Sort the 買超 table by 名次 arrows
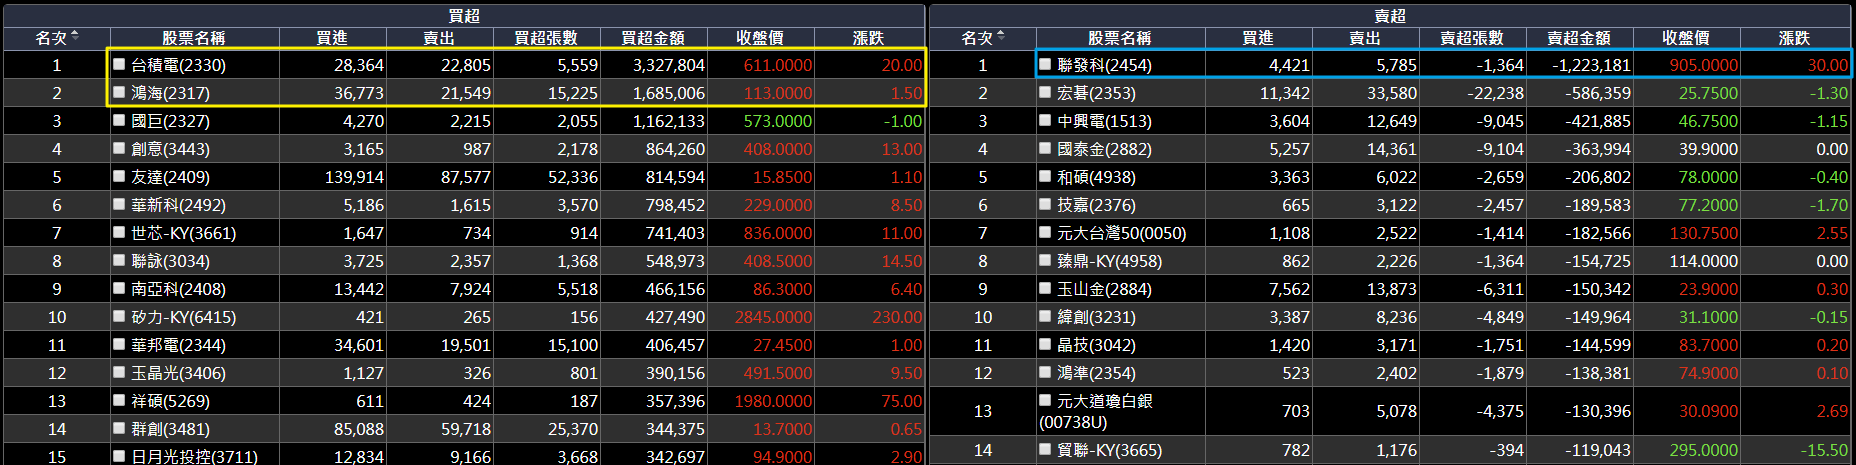Image resolution: width=1856 pixels, height=465 pixels. (75, 37)
